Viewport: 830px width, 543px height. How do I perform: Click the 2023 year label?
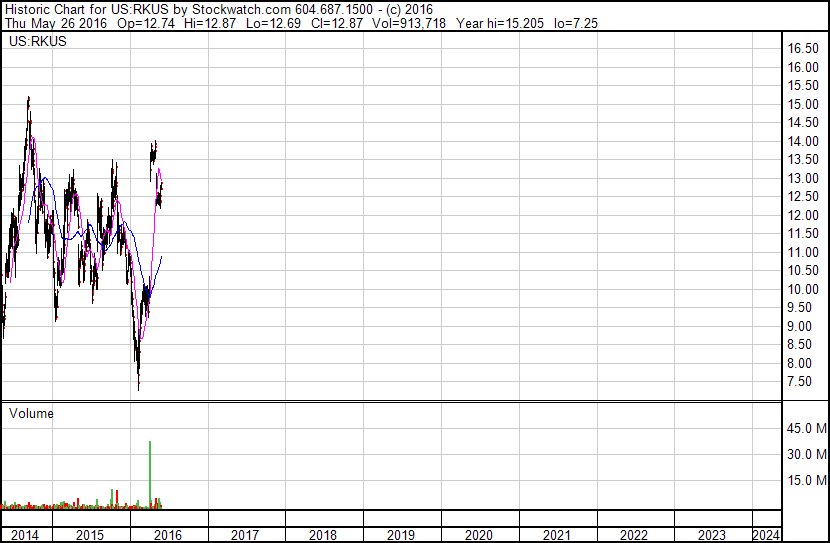pyautogui.click(x=712, y=535)
